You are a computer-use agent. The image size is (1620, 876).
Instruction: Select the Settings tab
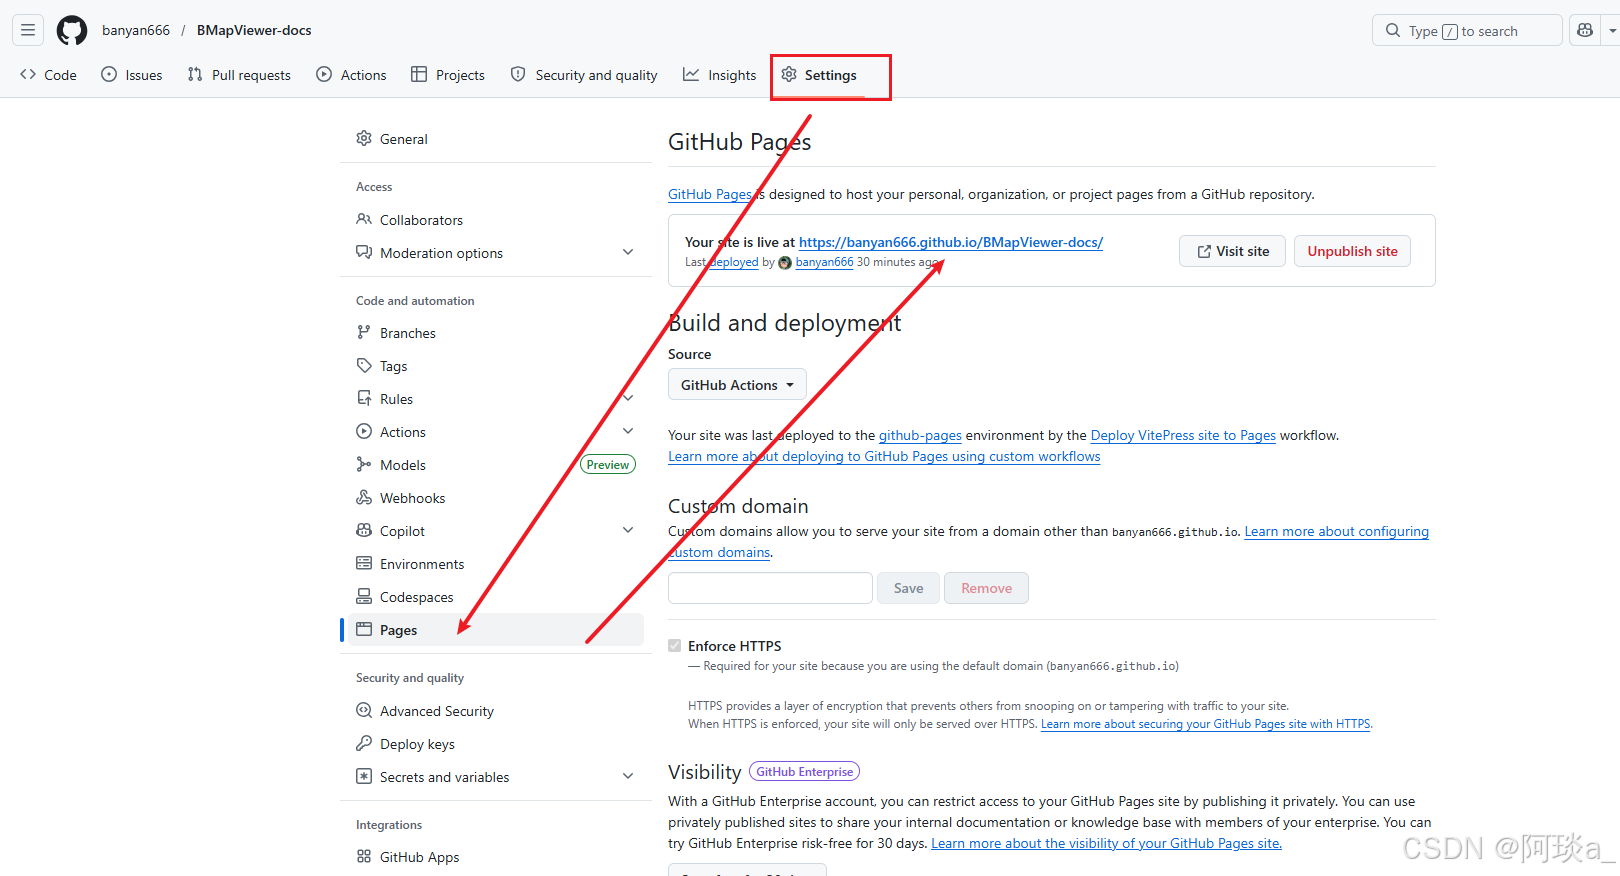819,75
